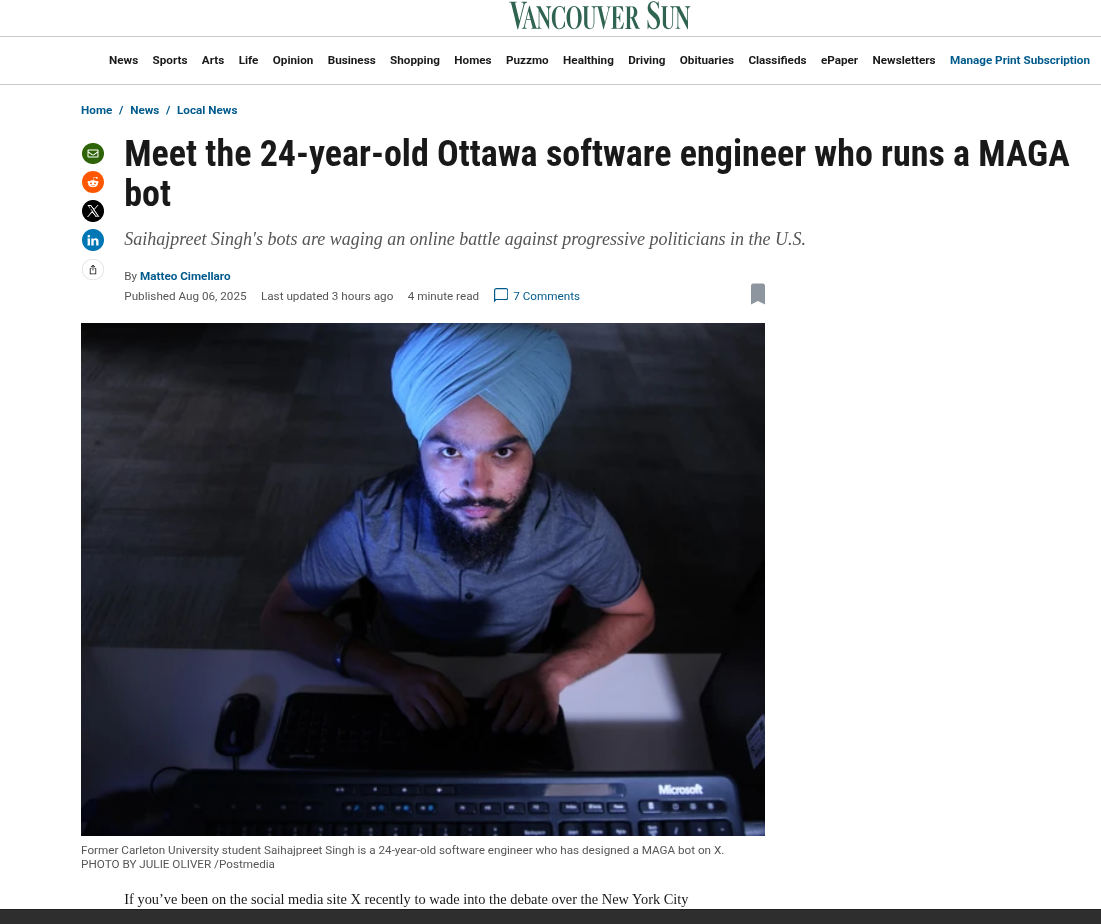Share article via email icon
1101x924 pixels.
click(x=93, y=153)
